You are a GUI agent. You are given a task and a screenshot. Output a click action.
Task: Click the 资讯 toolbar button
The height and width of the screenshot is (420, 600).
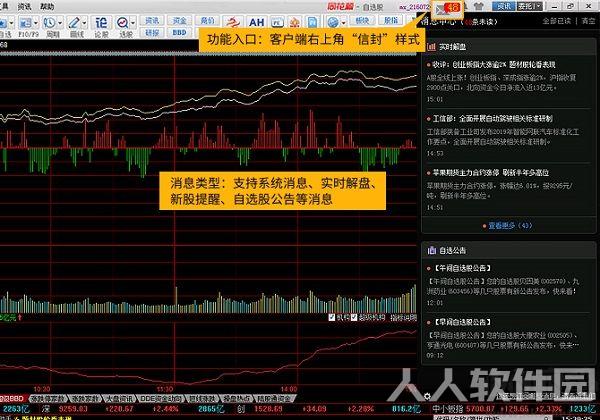click(152, 20)
